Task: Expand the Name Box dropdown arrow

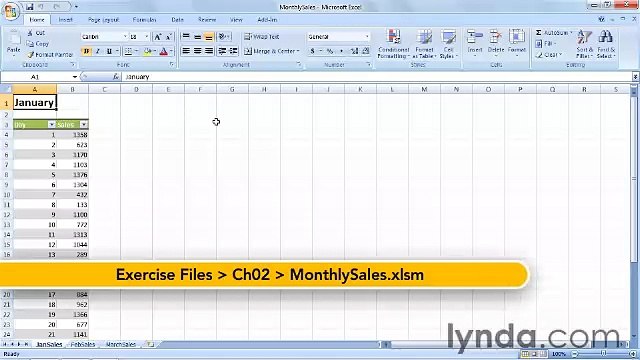Action: [x=75, y=77]
